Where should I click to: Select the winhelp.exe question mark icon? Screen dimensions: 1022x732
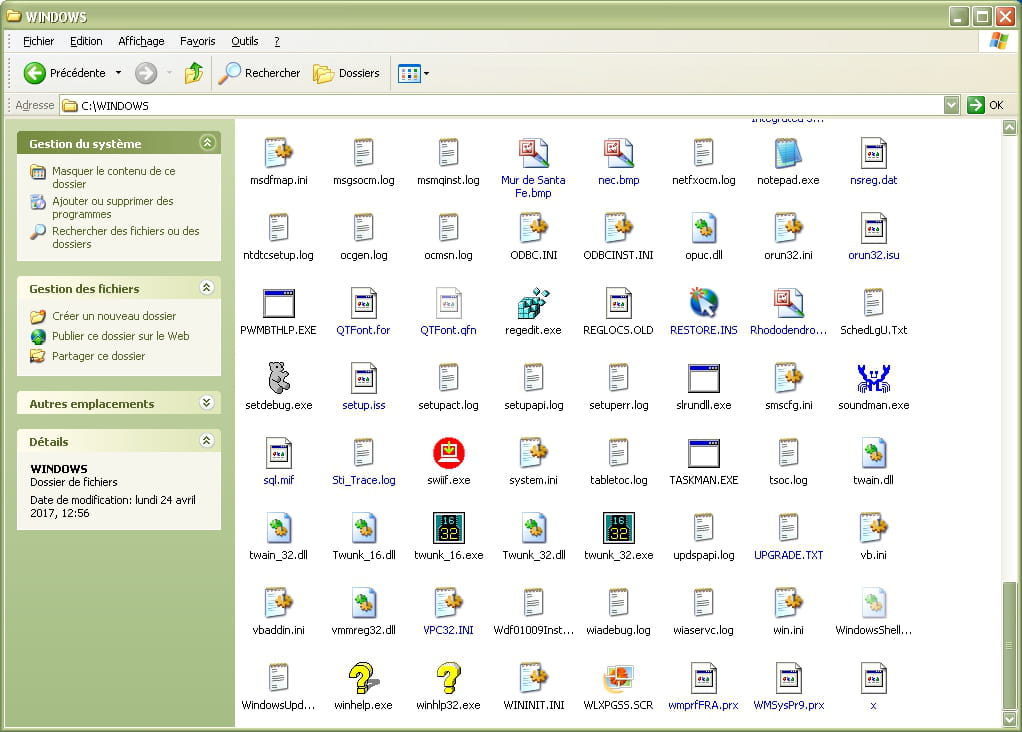click(363, 678)
